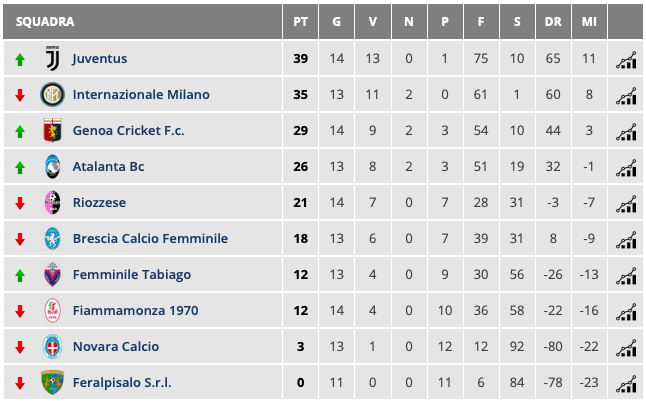Click the SQUADRA column header

click(44, 21)
